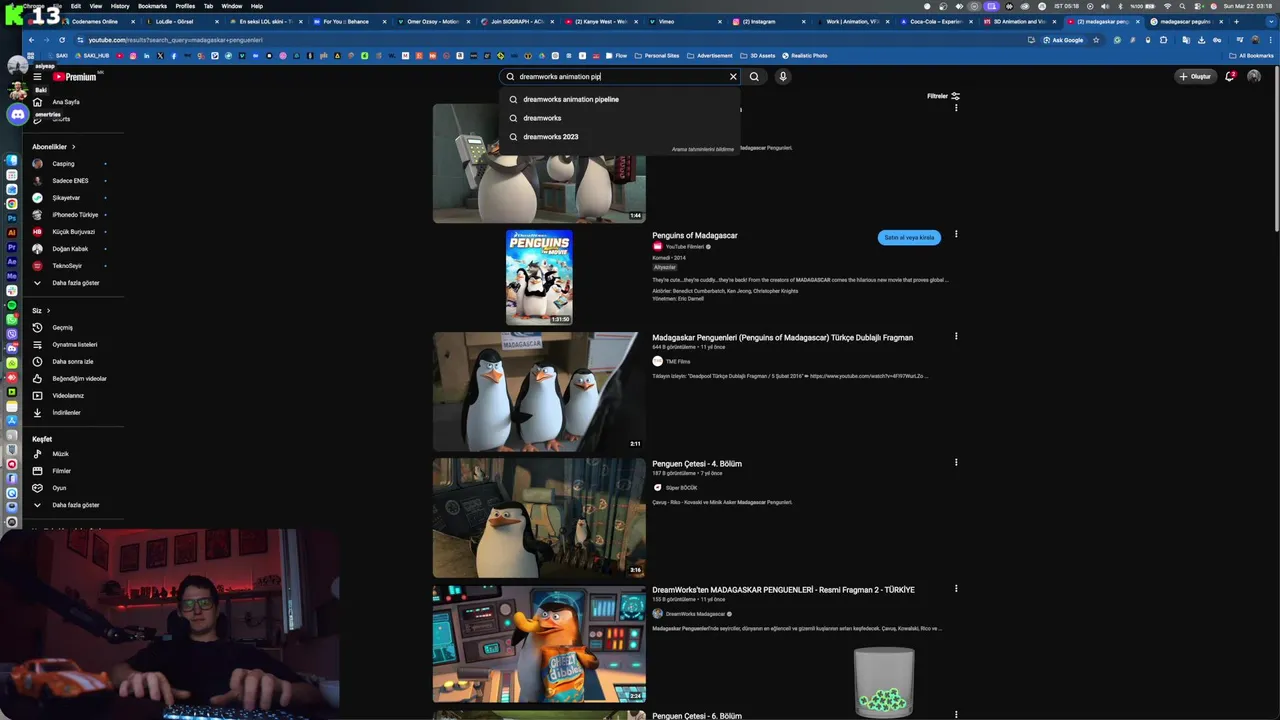Reload the page with refresh icon

62,40
